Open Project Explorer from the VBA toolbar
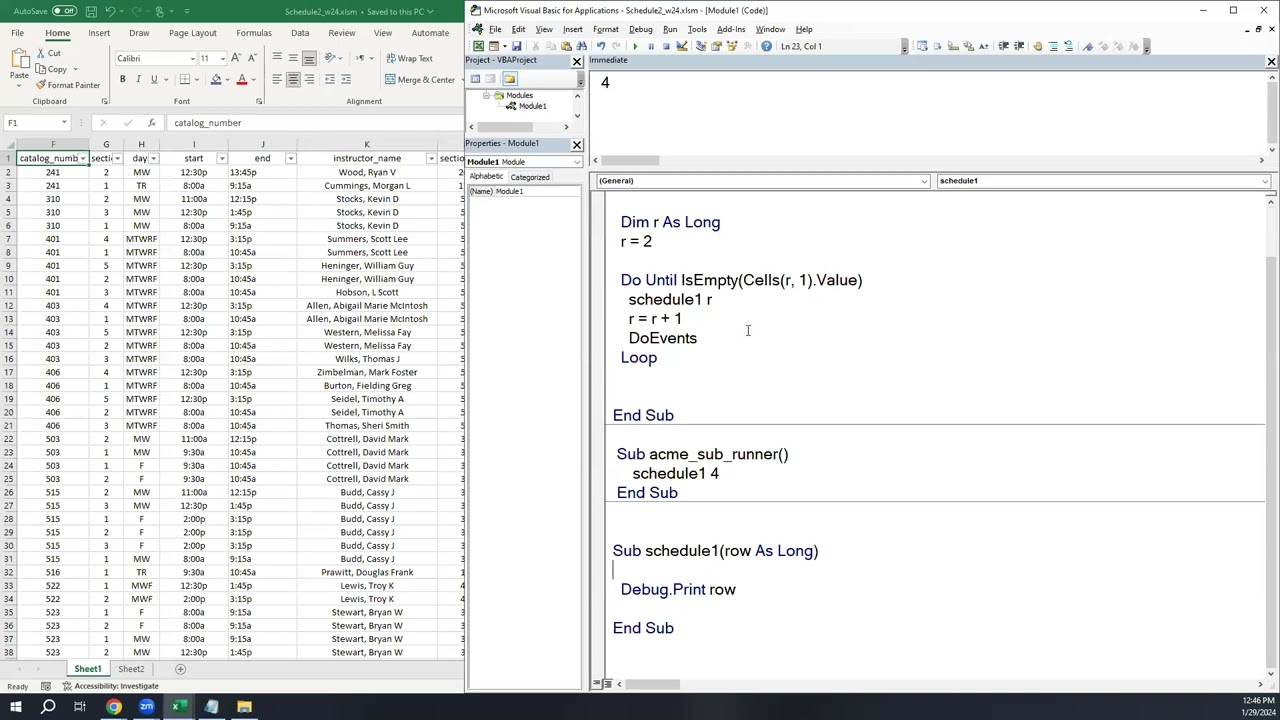Image resolution: width=1280 pixels, height=720 pixels. point(701,46)
